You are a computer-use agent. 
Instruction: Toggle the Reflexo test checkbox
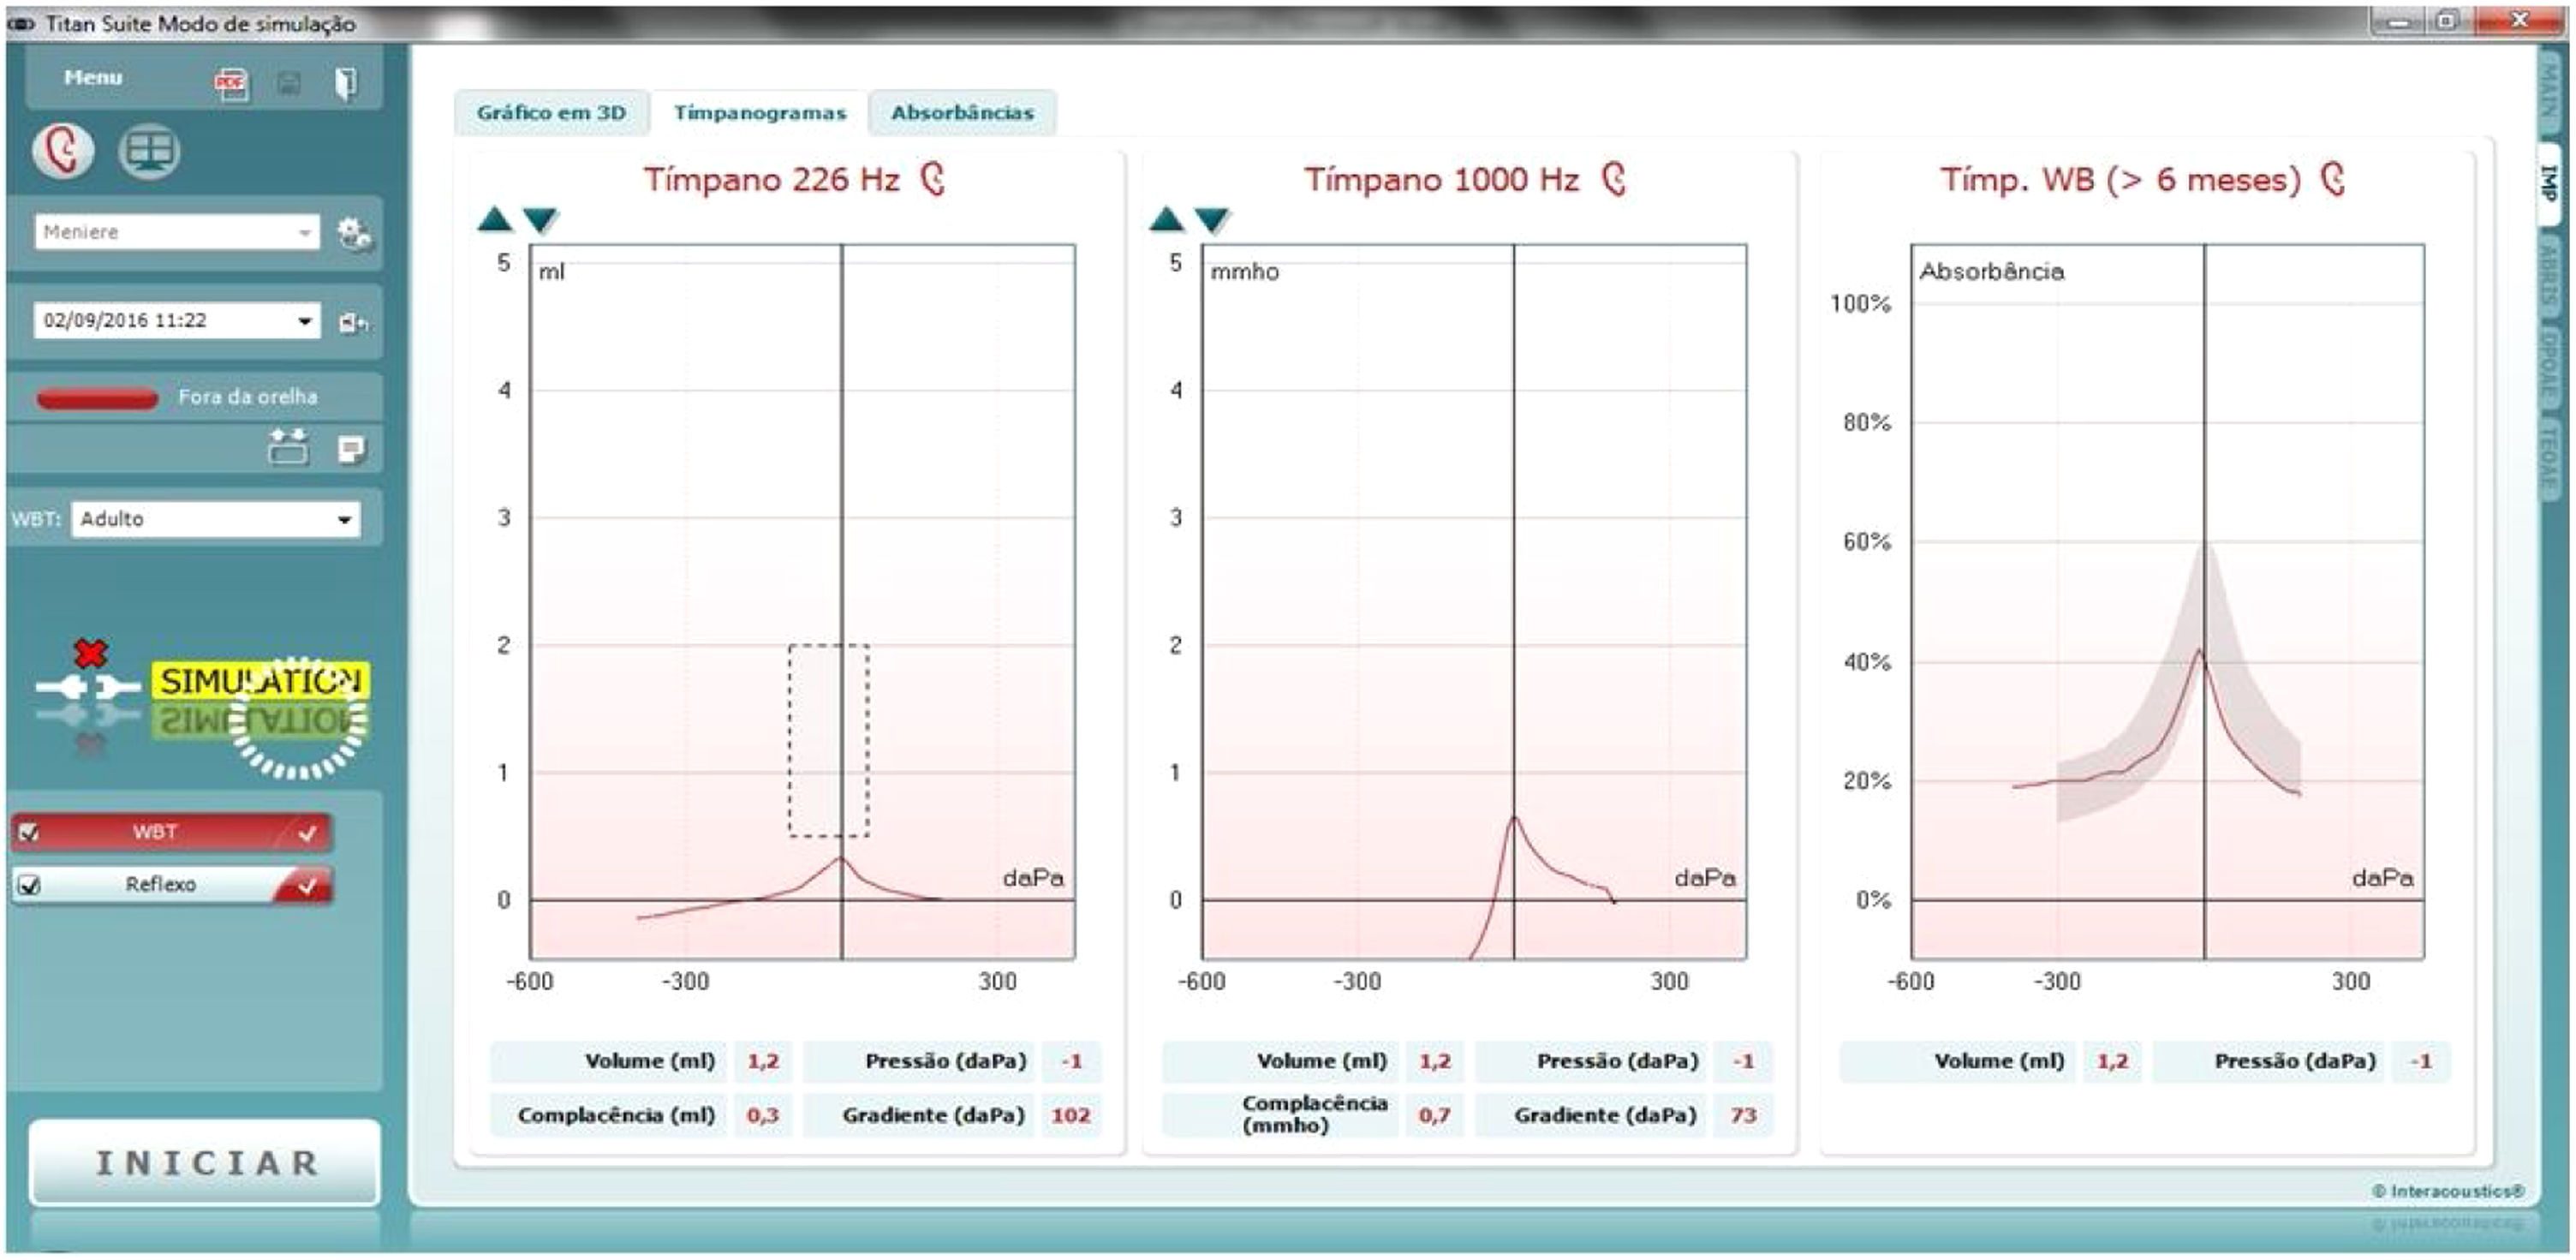pos(30,885)
